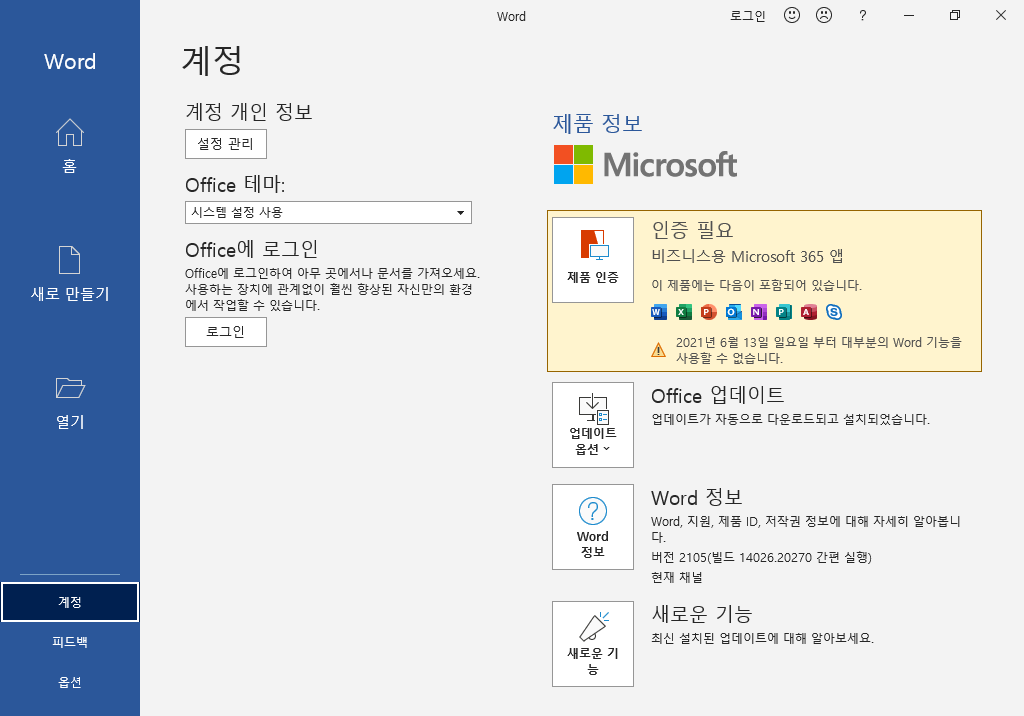1024x716 pixels.
Task: Click the About Word (Word 정보) button
Action: (593, 527)
